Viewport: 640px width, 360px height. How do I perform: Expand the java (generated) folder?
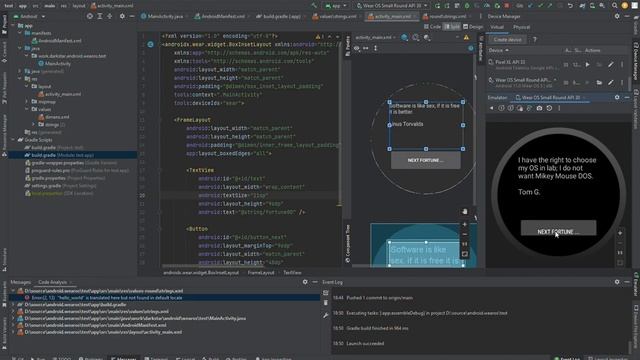20,71
